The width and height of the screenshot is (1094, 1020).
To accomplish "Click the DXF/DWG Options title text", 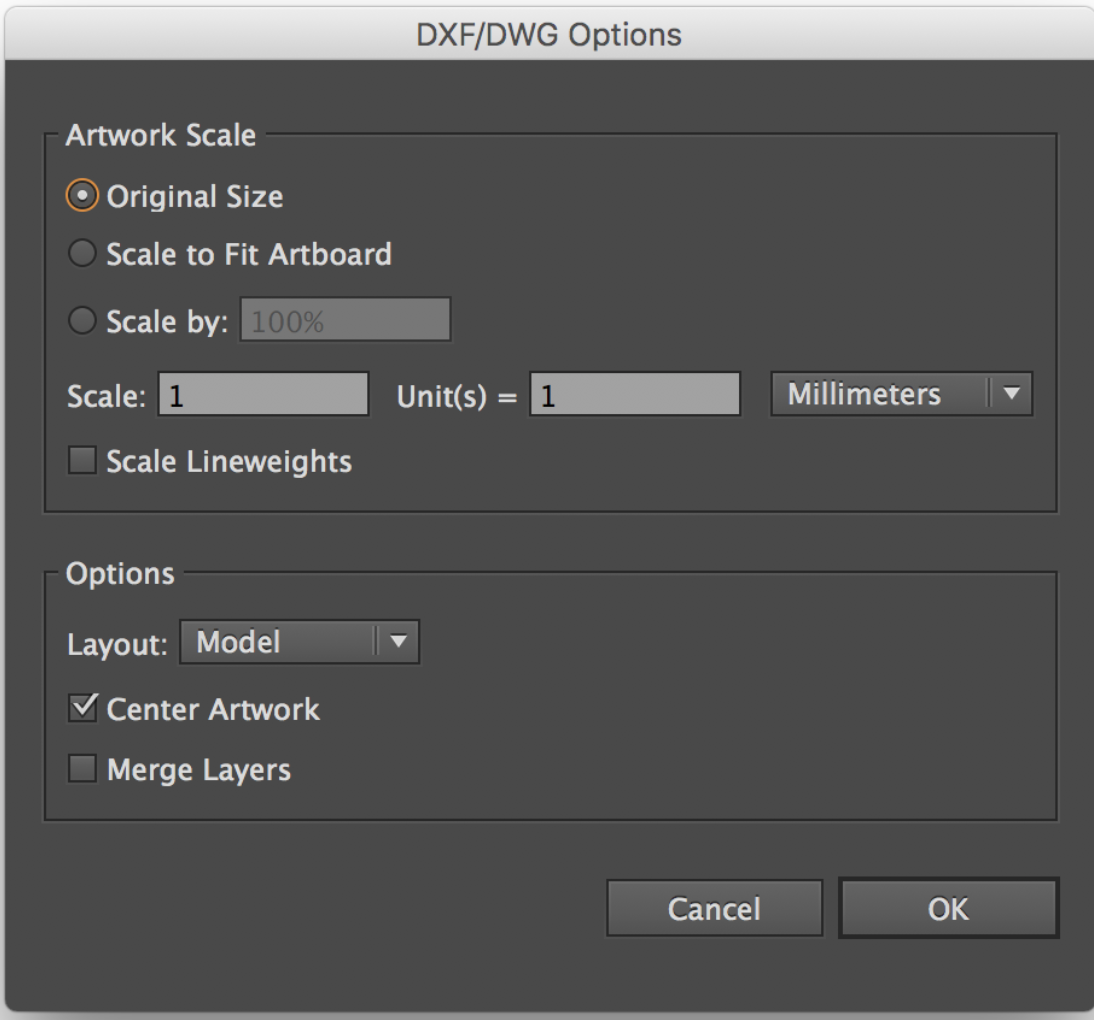I will [x=548, y=35].
